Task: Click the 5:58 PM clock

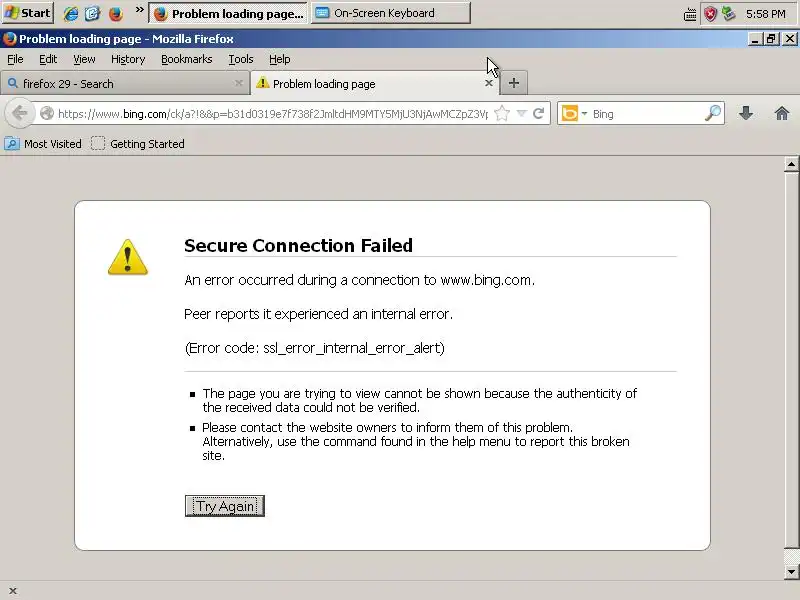Action: pos(766,14)
